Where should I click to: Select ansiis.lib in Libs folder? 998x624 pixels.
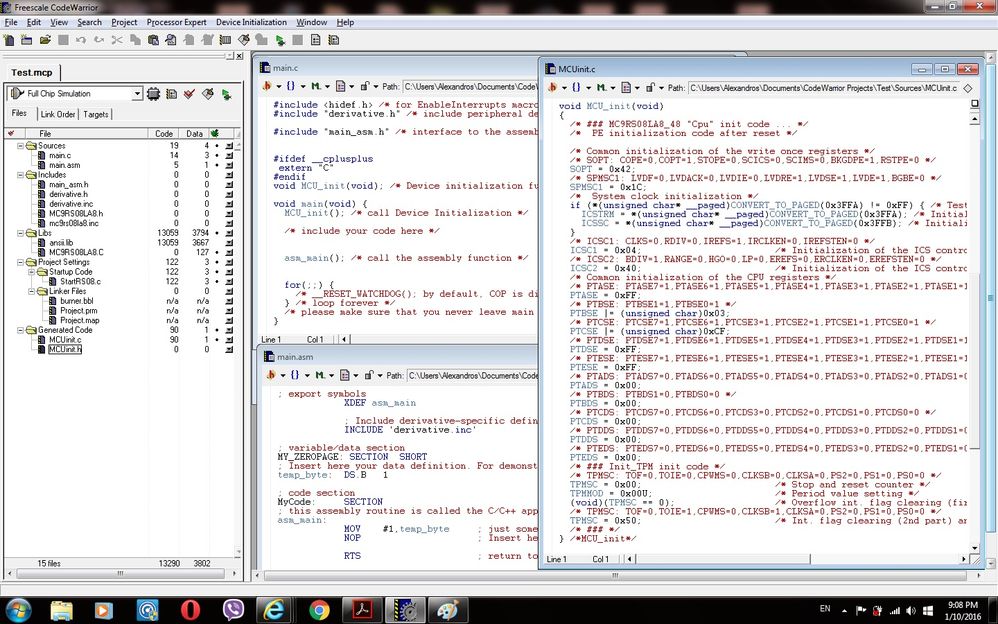point(61,243)
